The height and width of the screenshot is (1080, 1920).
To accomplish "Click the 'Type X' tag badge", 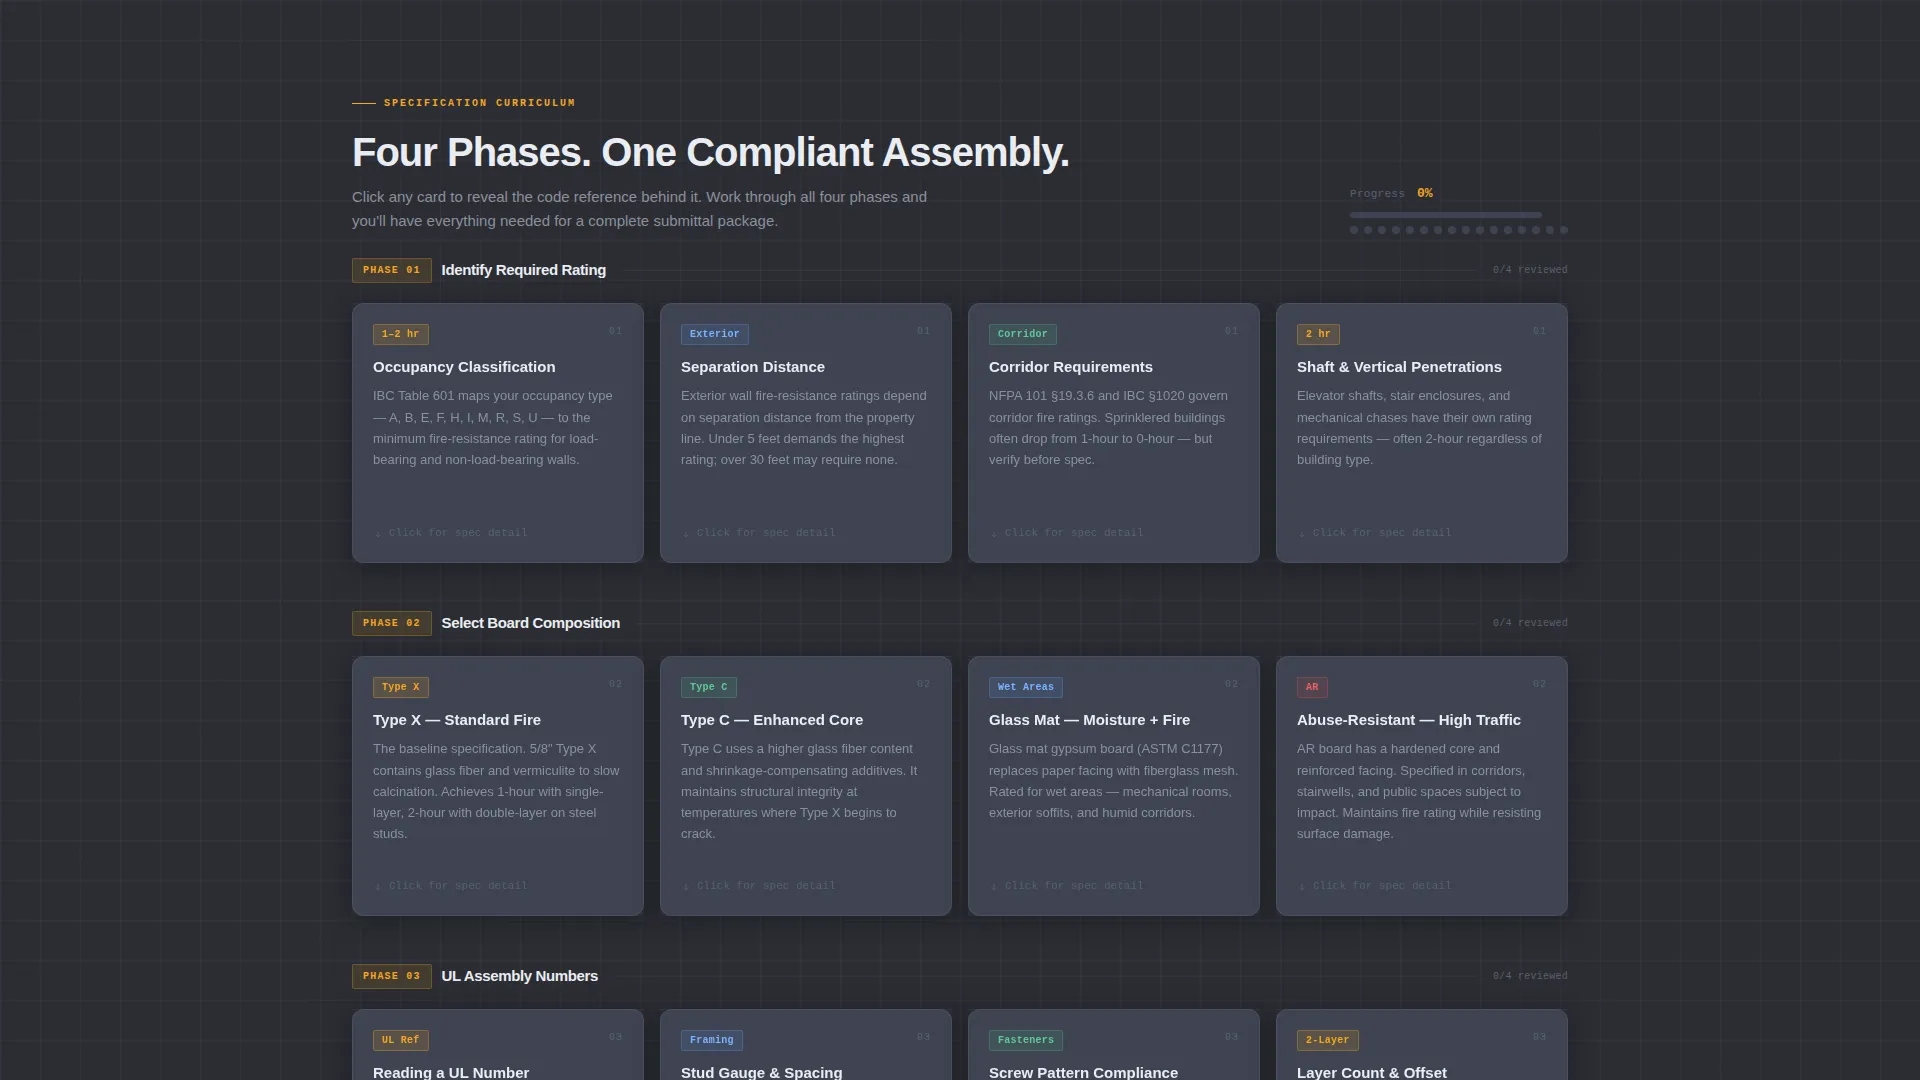I will (400, 687).
